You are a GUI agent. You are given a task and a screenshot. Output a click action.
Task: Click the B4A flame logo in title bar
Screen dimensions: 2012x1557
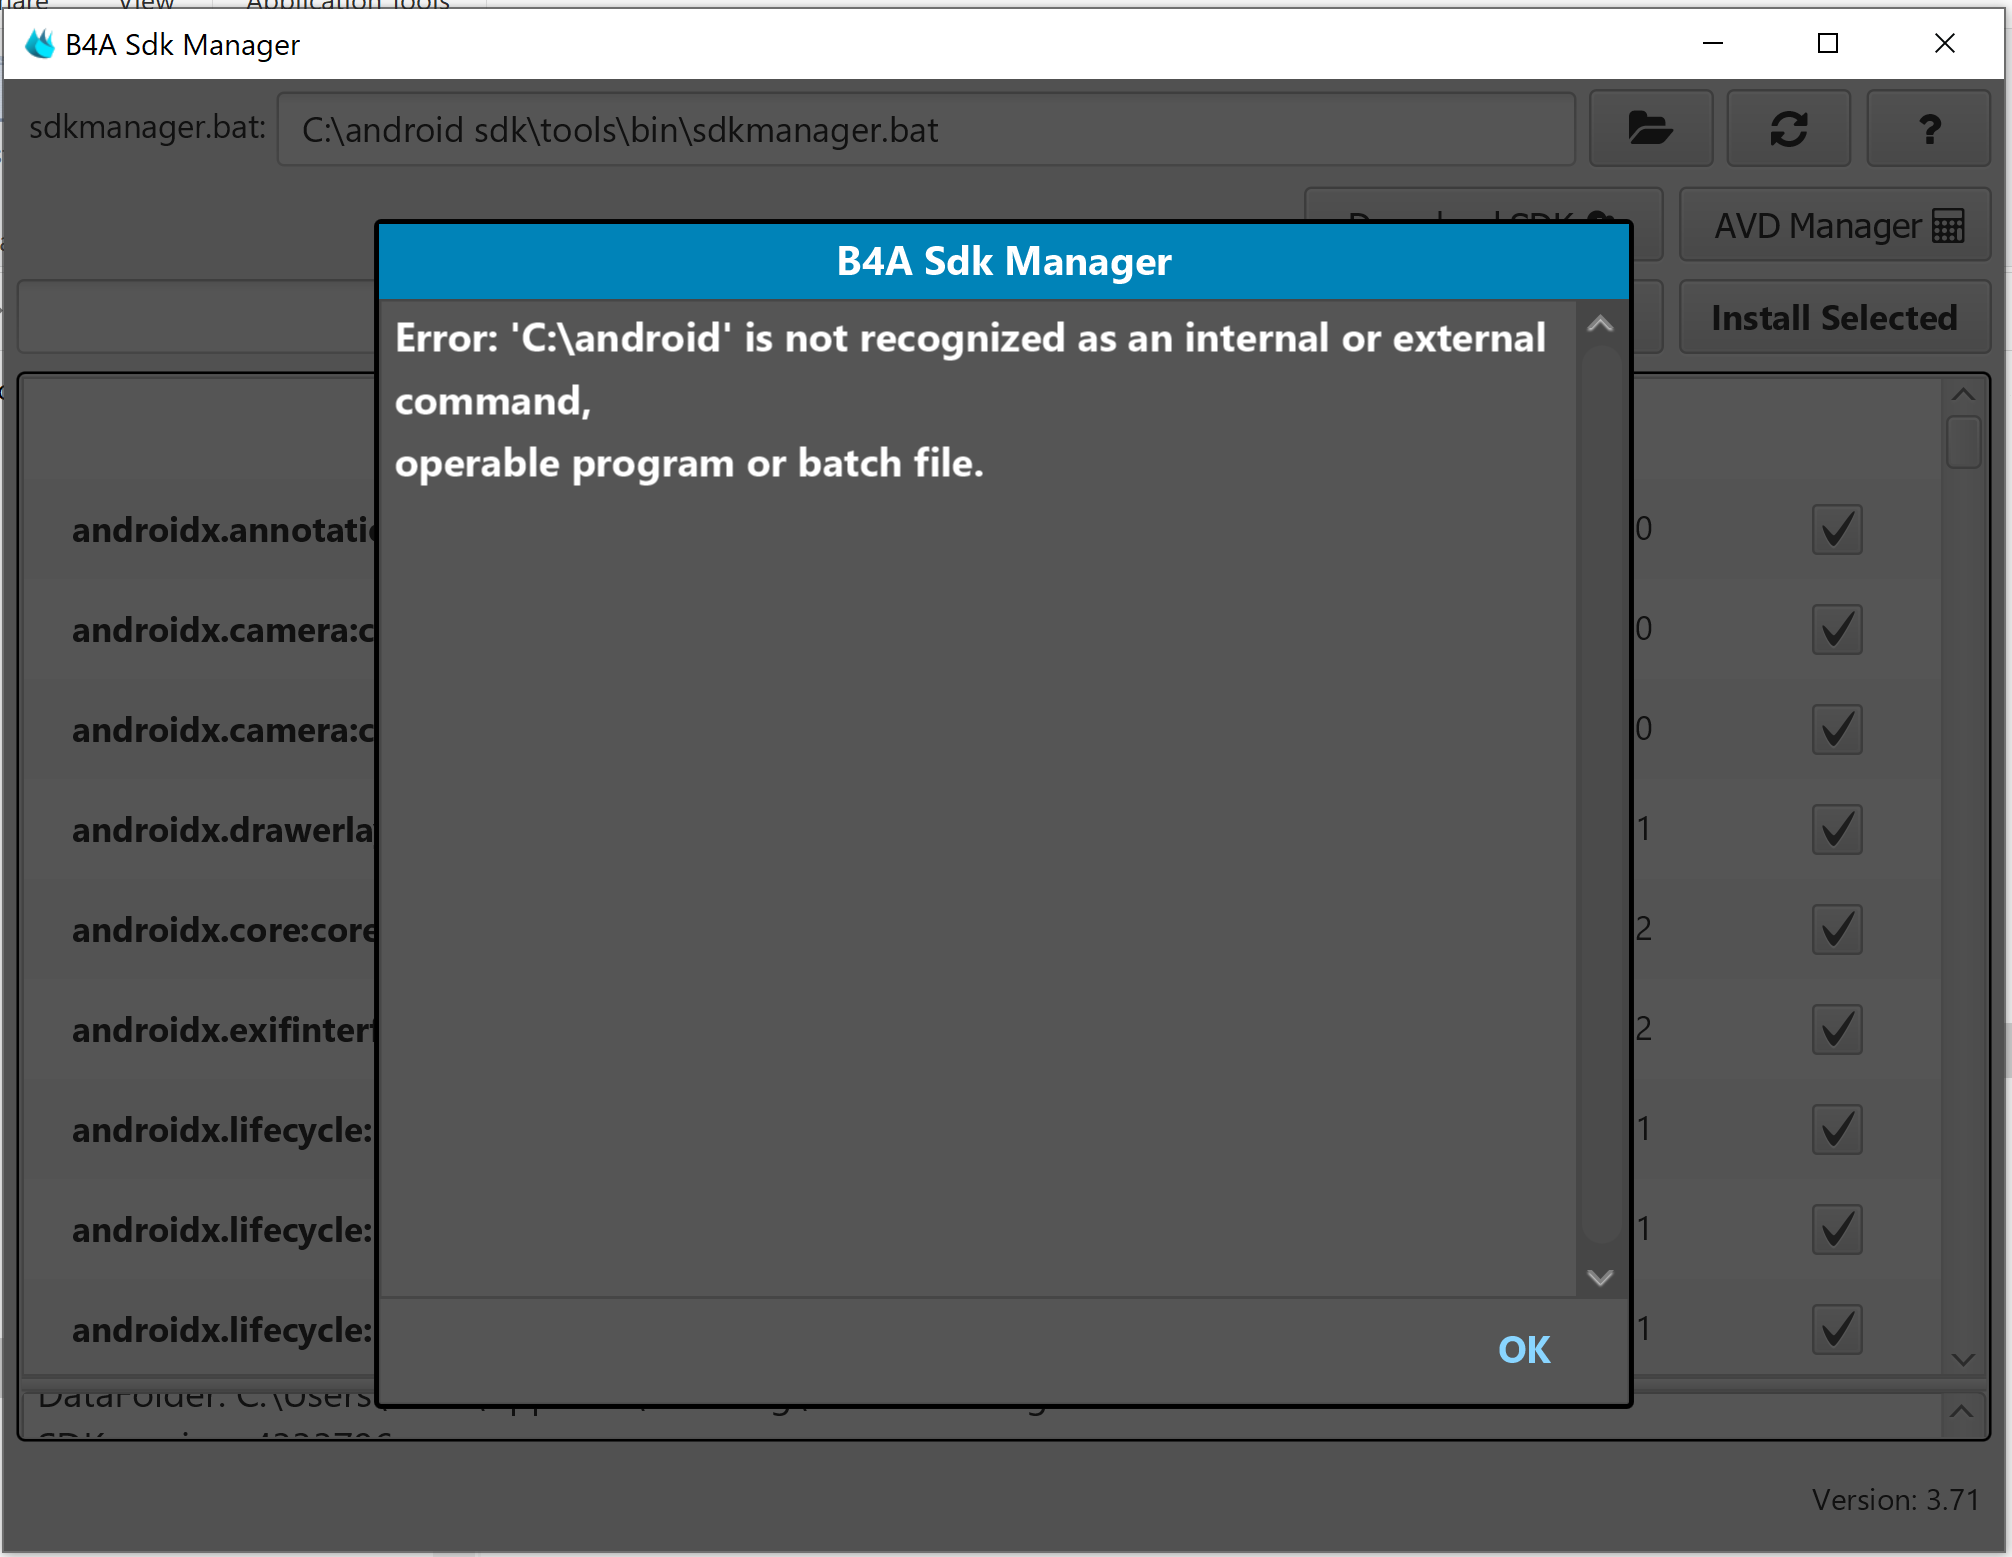click(38, 43)
